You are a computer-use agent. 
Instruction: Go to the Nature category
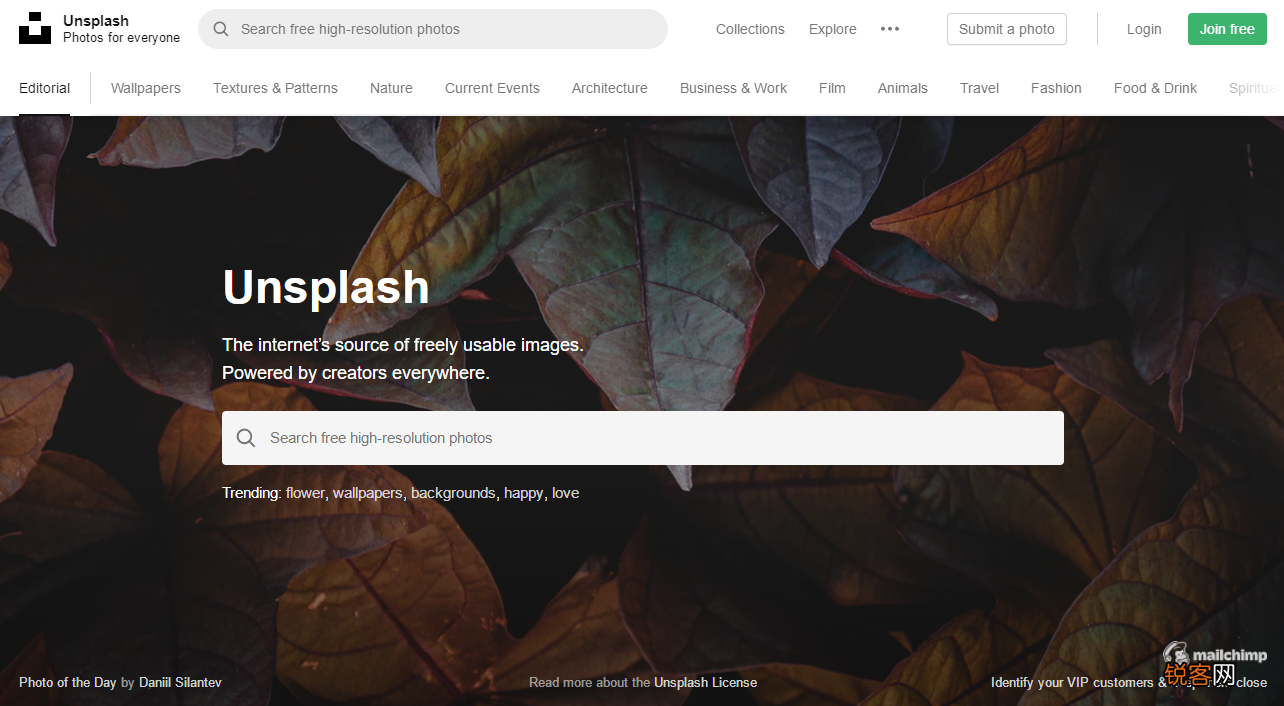click(x=391, y=88)
